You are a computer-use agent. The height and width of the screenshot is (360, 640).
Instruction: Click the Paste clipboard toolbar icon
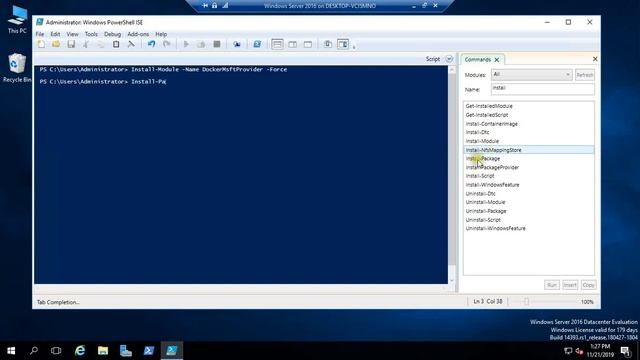tap(116, 44)
